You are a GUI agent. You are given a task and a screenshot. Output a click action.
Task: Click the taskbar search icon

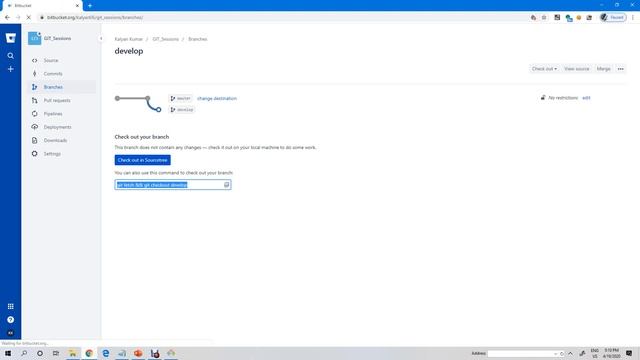click(24, 353)
